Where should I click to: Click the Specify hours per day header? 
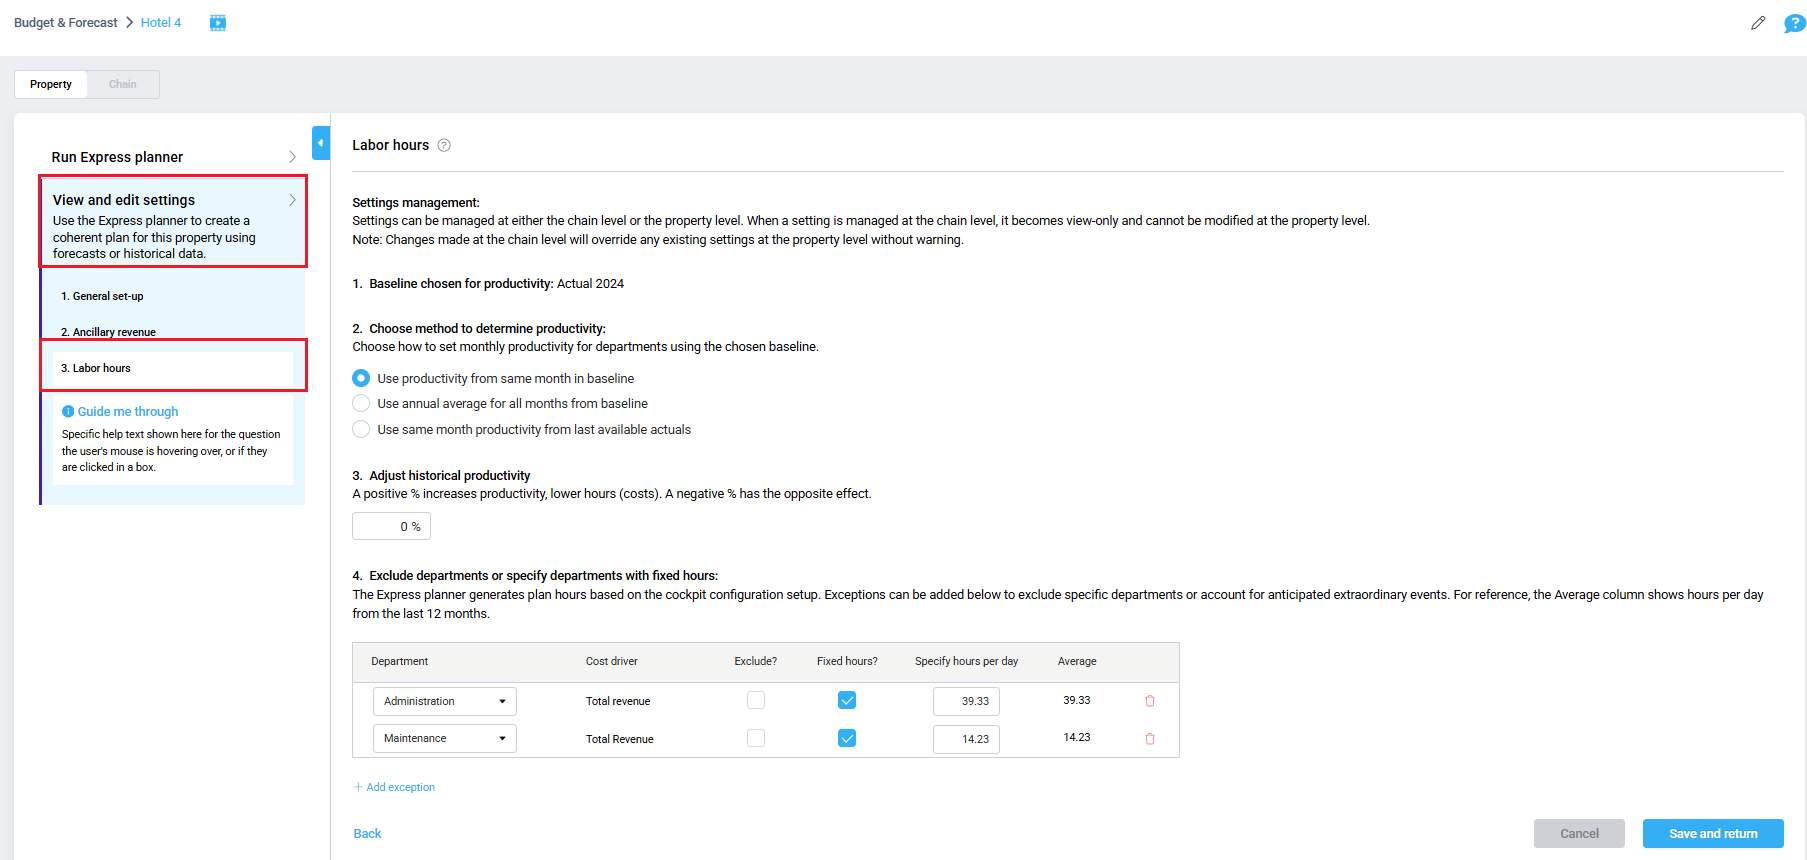pos(966,661)
